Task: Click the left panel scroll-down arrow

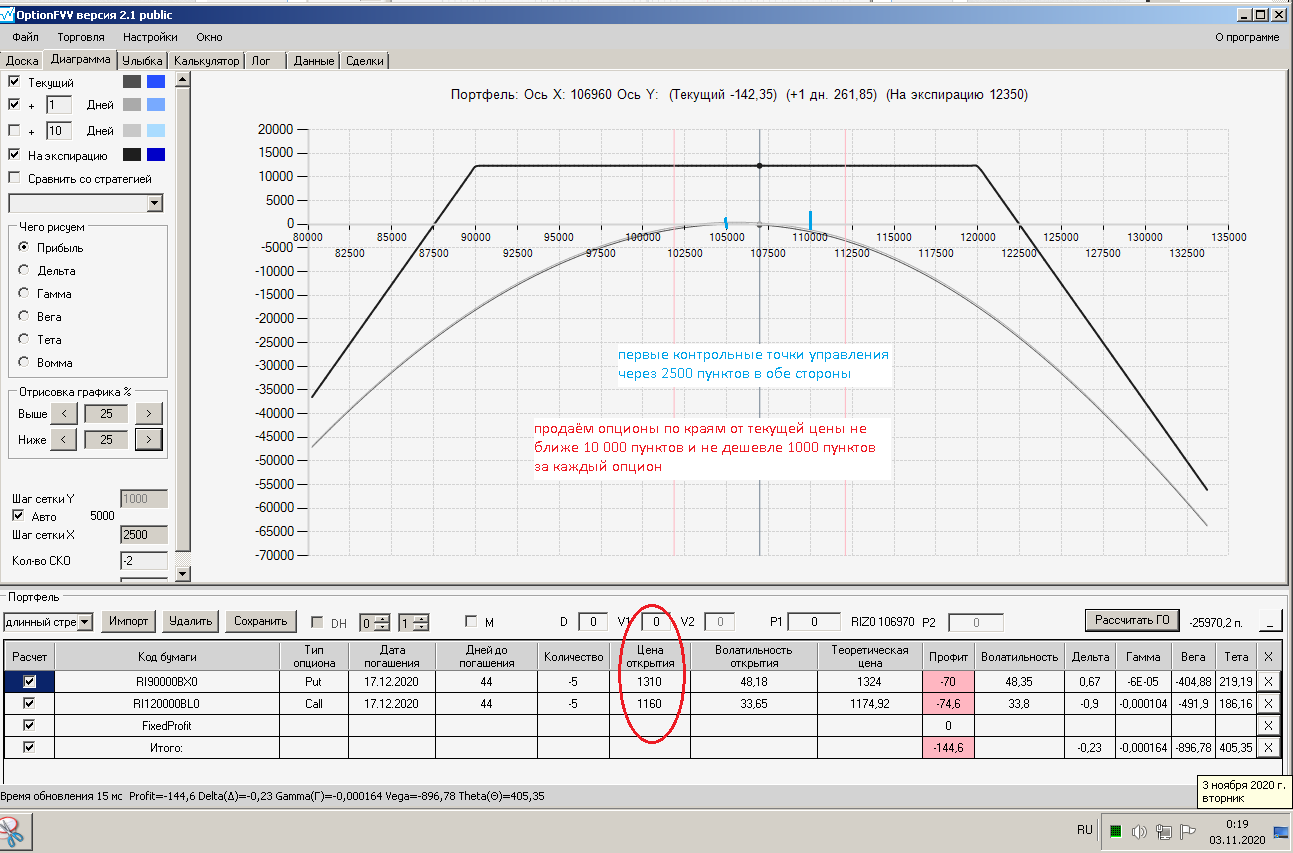Action: [x=182, y=574]
